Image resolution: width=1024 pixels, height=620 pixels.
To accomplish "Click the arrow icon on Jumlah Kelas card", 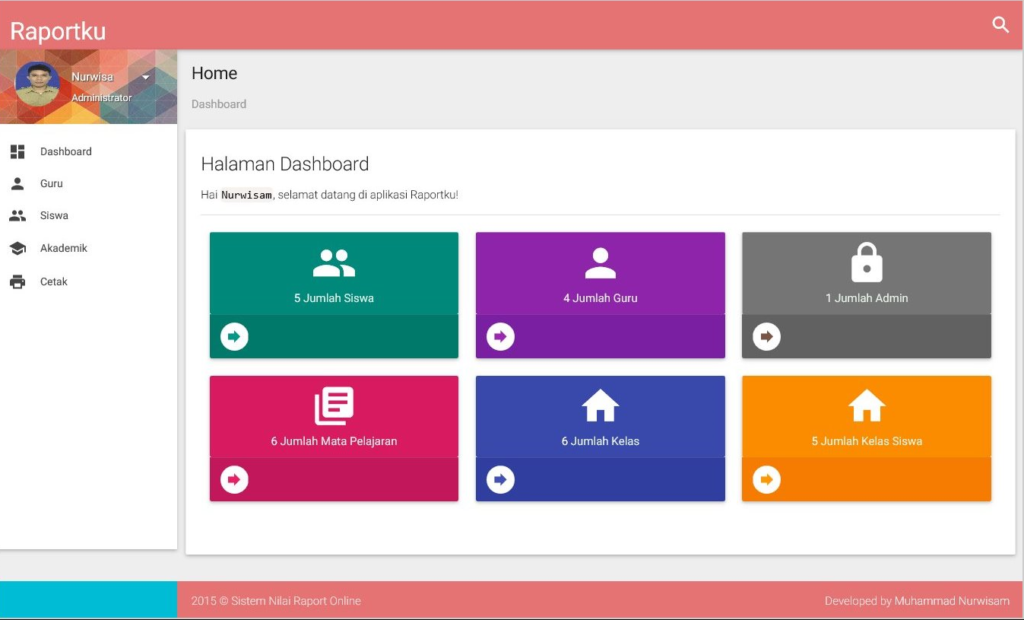I will pyautogui.click(x=500, y=480).
